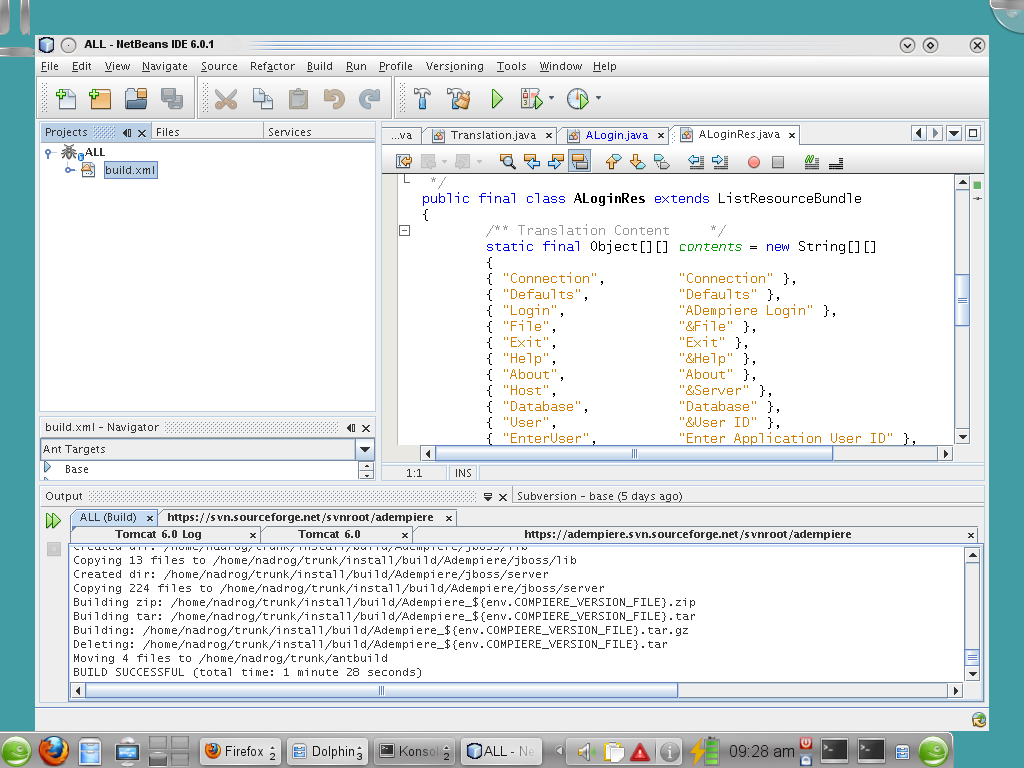Open the Refactor menu
The image size is (1024, 768).
click(x=271, y=66)
